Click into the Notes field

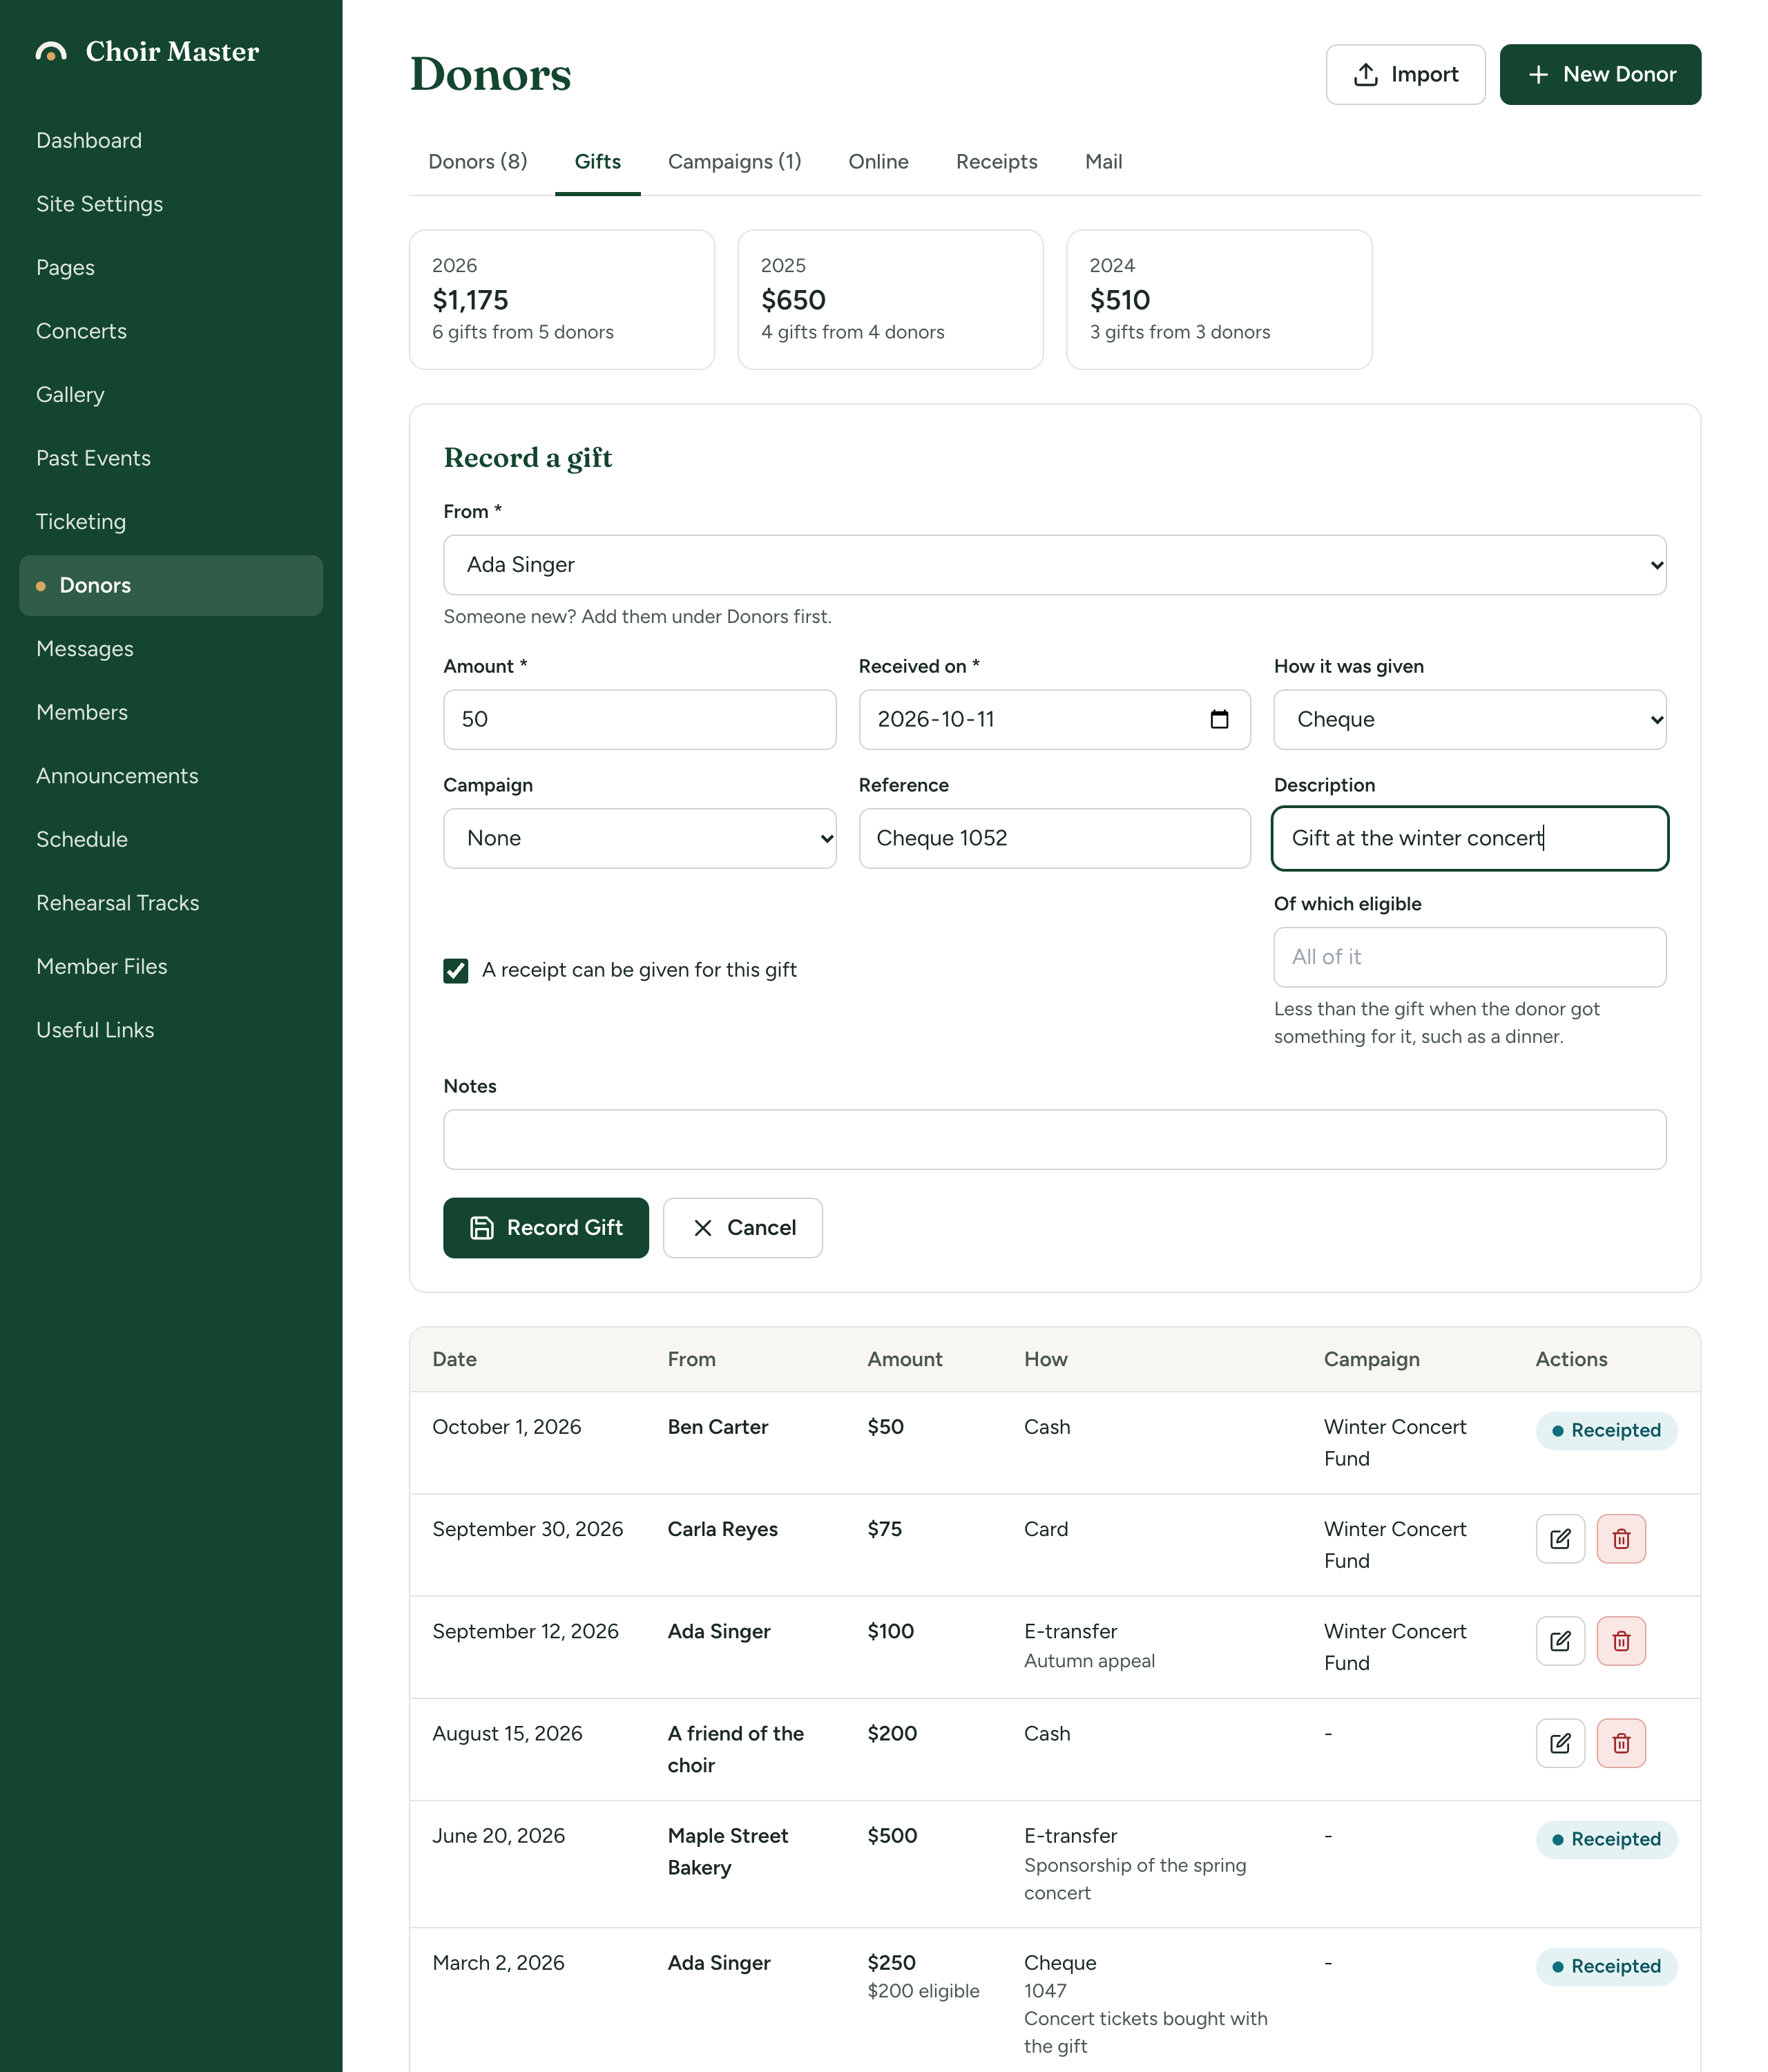coord(1054,1139)
